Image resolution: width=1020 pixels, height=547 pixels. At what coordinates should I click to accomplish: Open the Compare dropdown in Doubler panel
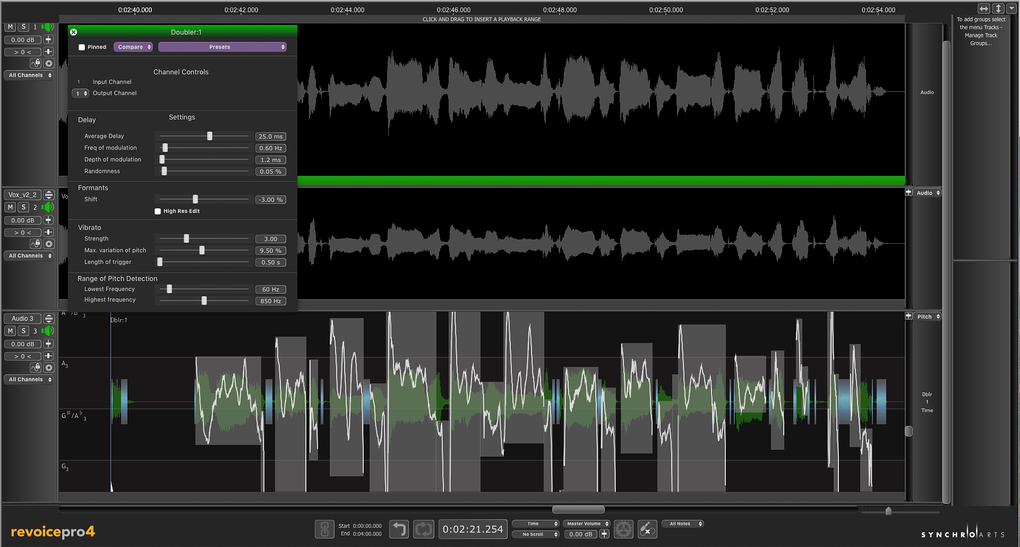point(133,47)
